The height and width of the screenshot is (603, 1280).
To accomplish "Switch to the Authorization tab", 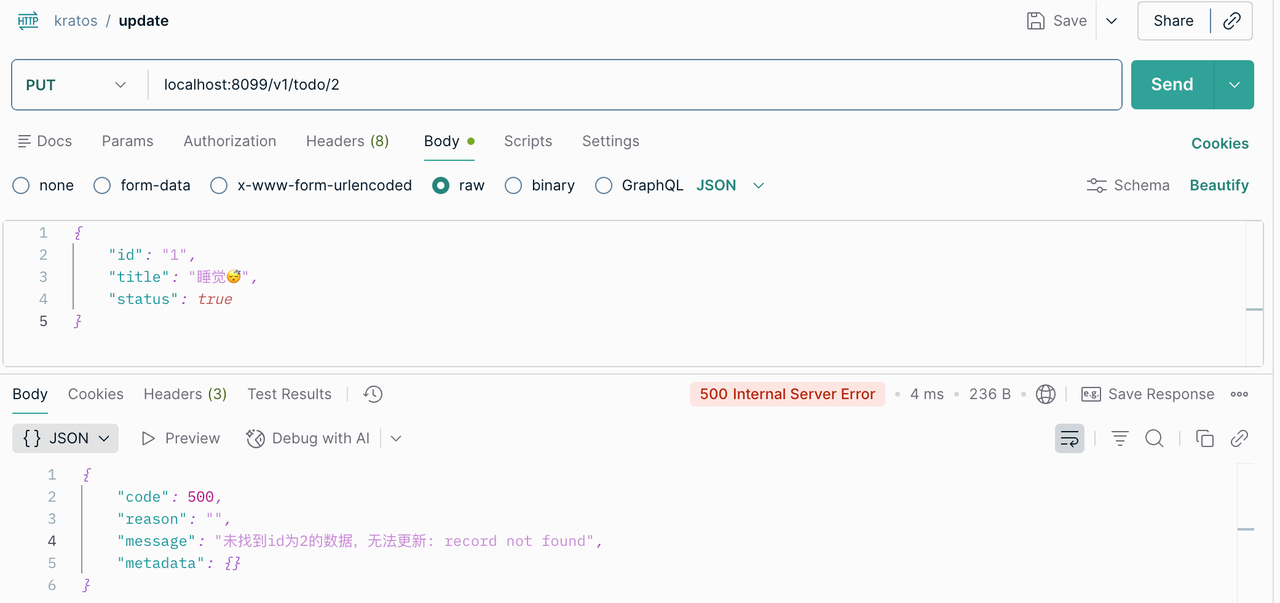I will (x=230, y=141).
